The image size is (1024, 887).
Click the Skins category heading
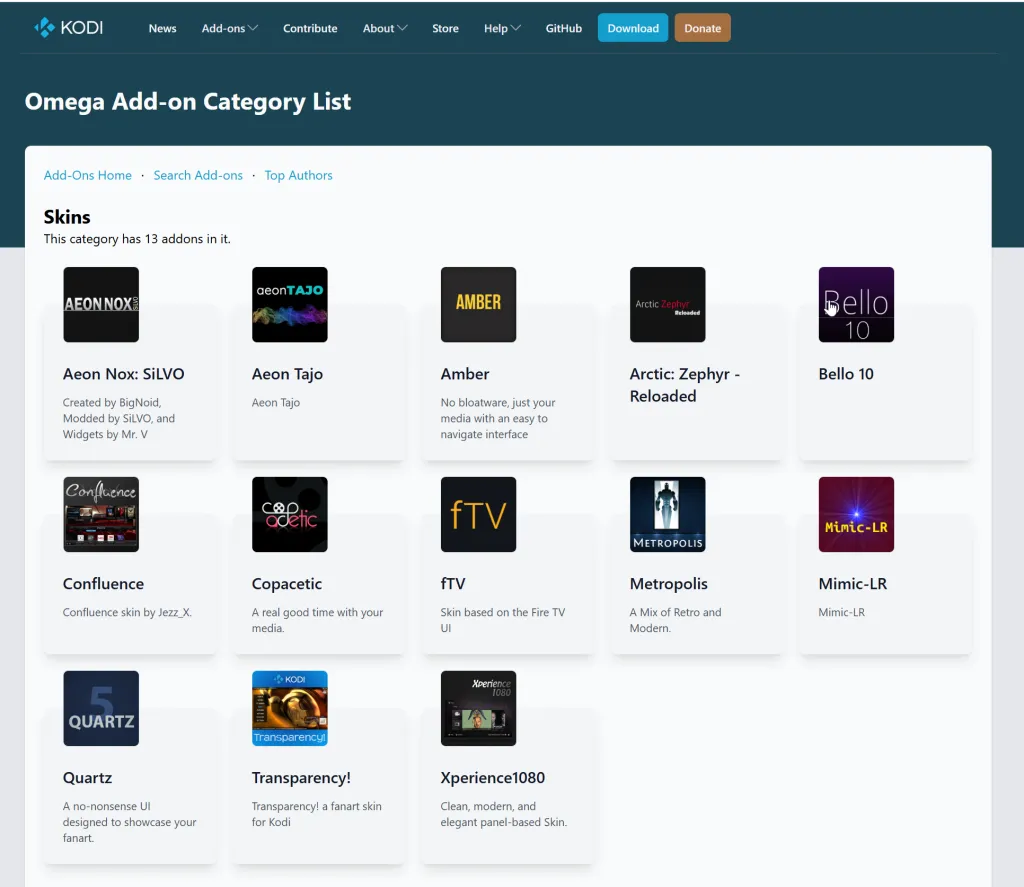67,217
